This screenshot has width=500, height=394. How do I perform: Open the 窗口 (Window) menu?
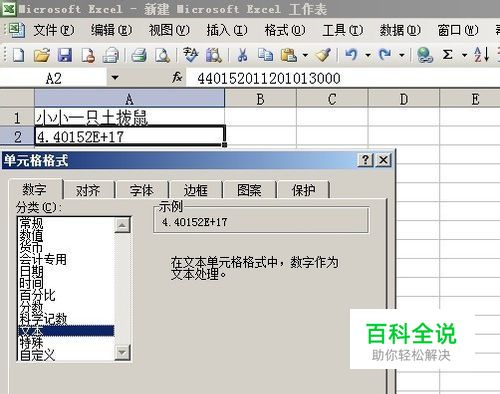[458, 31]
